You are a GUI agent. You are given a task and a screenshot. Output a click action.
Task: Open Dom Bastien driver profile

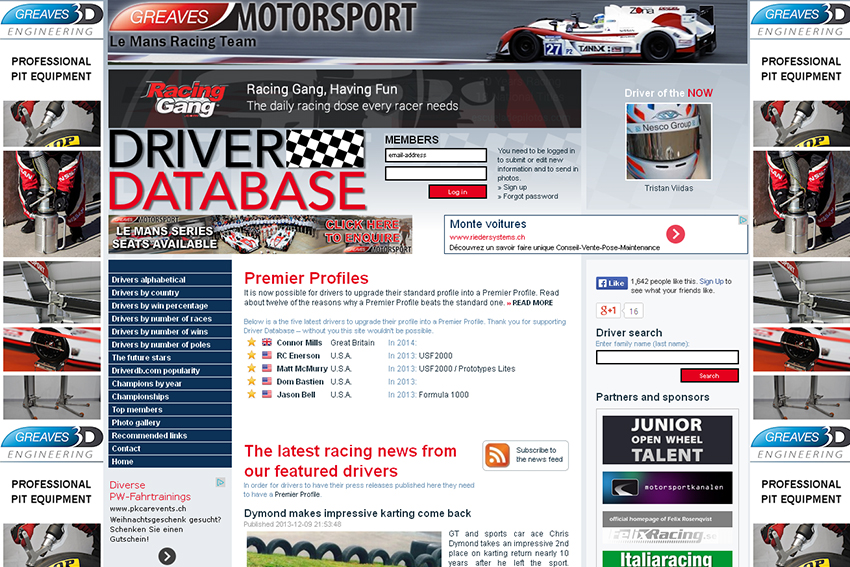point(300,382)
